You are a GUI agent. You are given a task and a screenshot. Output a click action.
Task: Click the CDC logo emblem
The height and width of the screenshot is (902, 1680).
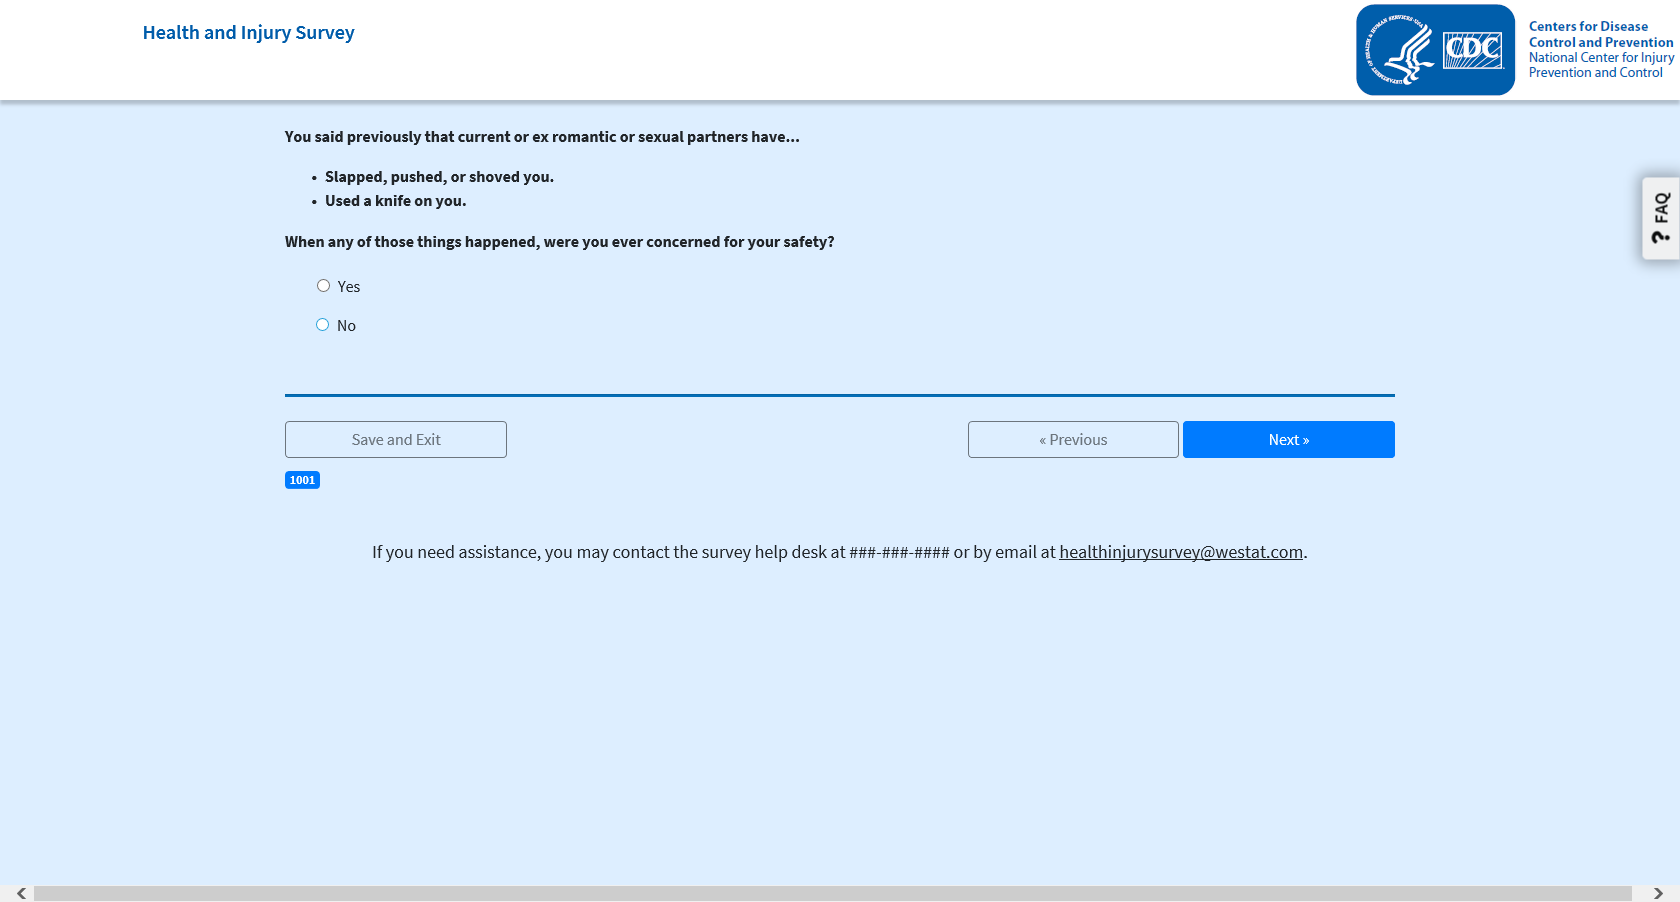[x=1472, y=50]
